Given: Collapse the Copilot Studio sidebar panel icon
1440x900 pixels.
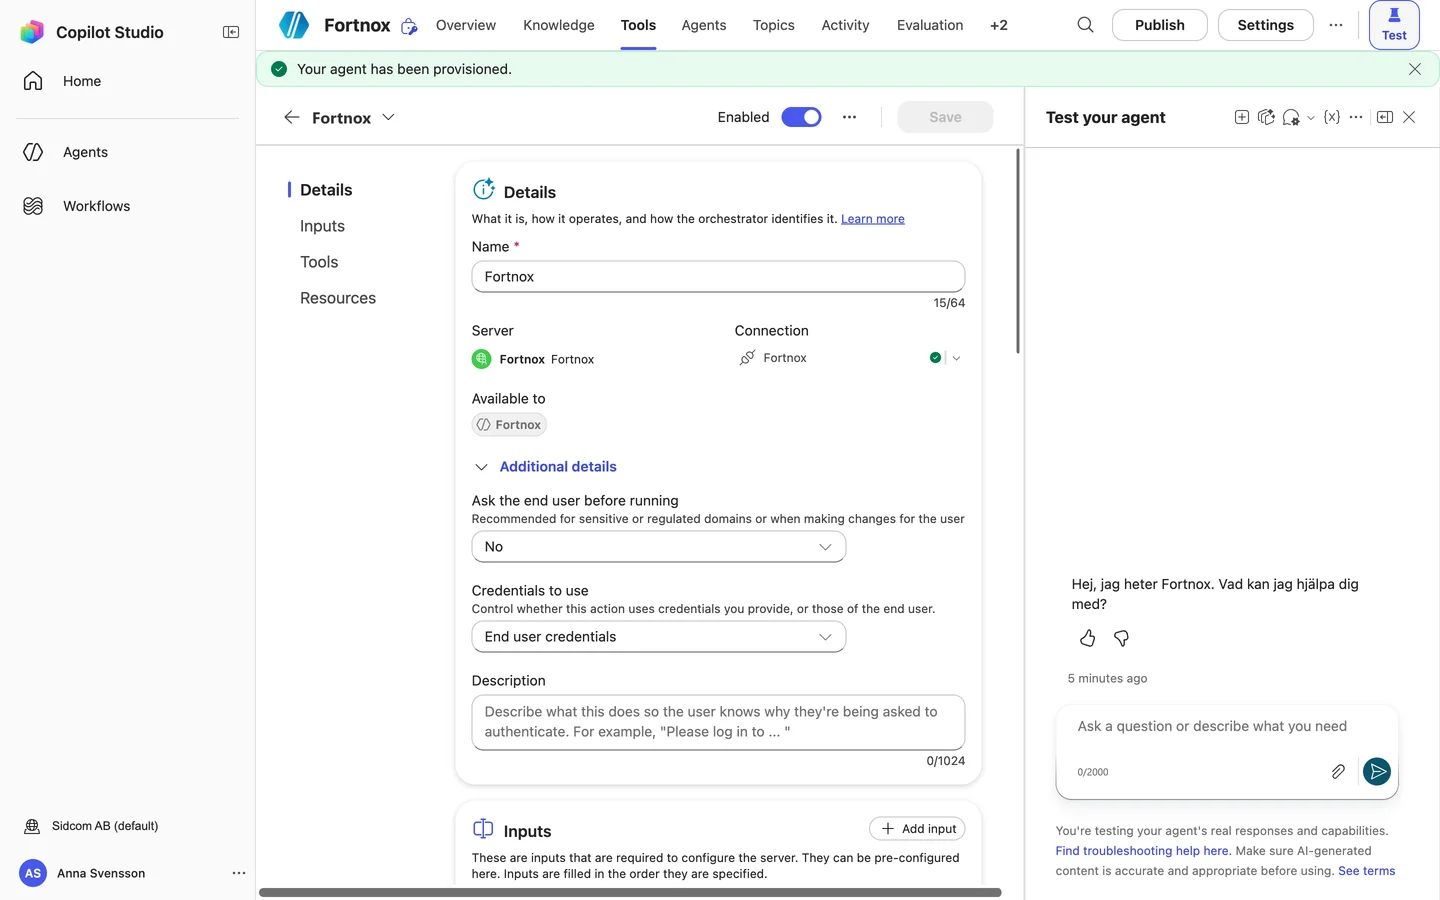Looking at the screenshot, I should click(x=231, y=32).
